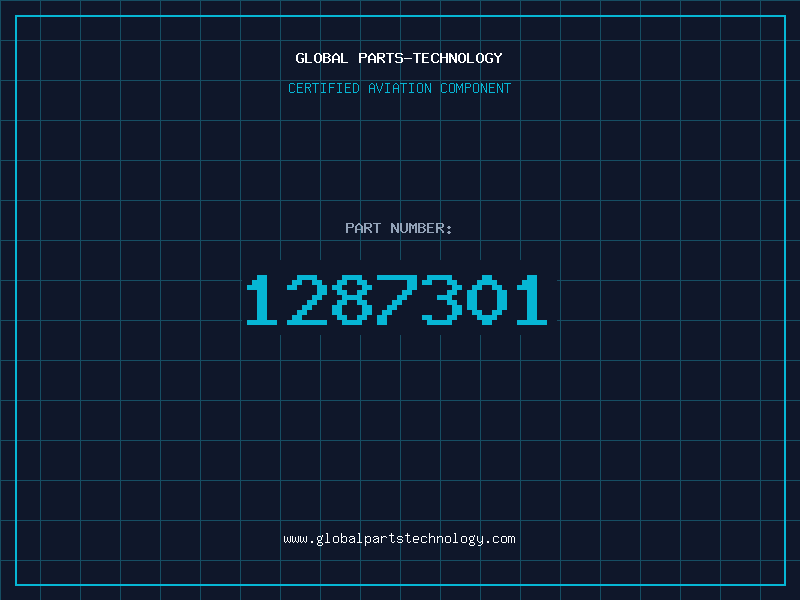
Task: Select the part number 1287301
Action: [397, 300]
